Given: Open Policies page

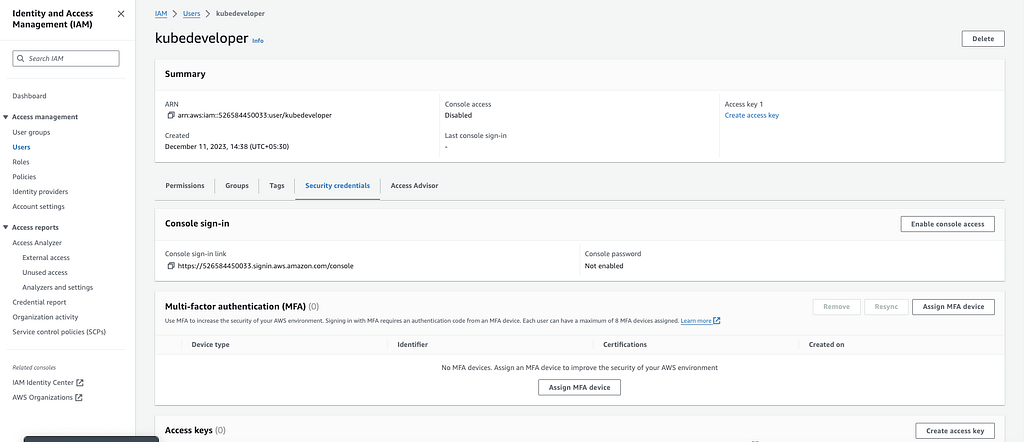Looking at the screenshot, I should coord(24,177).
